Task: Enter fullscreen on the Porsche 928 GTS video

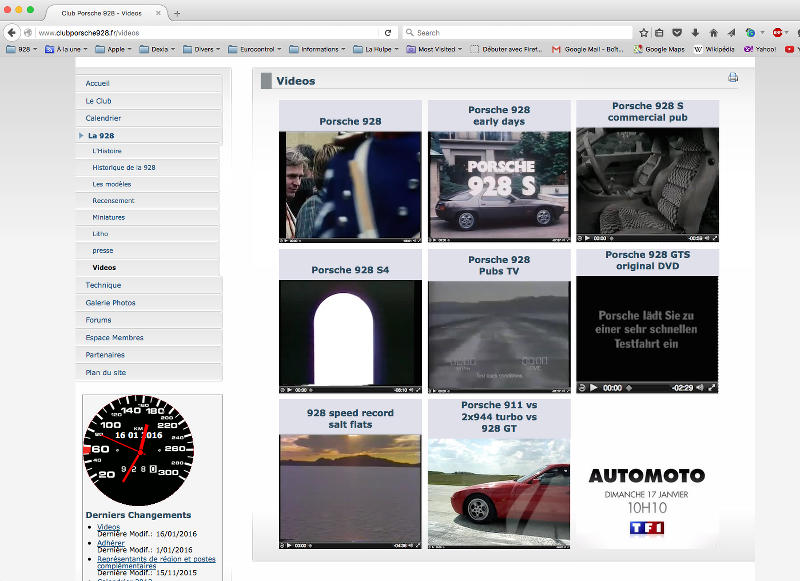Action: click(712, 388)
